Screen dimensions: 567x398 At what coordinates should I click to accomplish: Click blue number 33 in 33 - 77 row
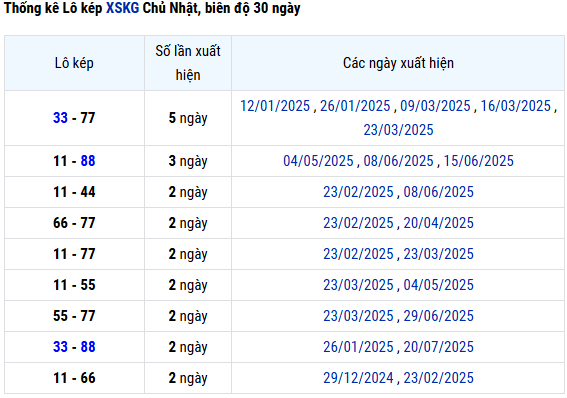[x=60, y=118]
